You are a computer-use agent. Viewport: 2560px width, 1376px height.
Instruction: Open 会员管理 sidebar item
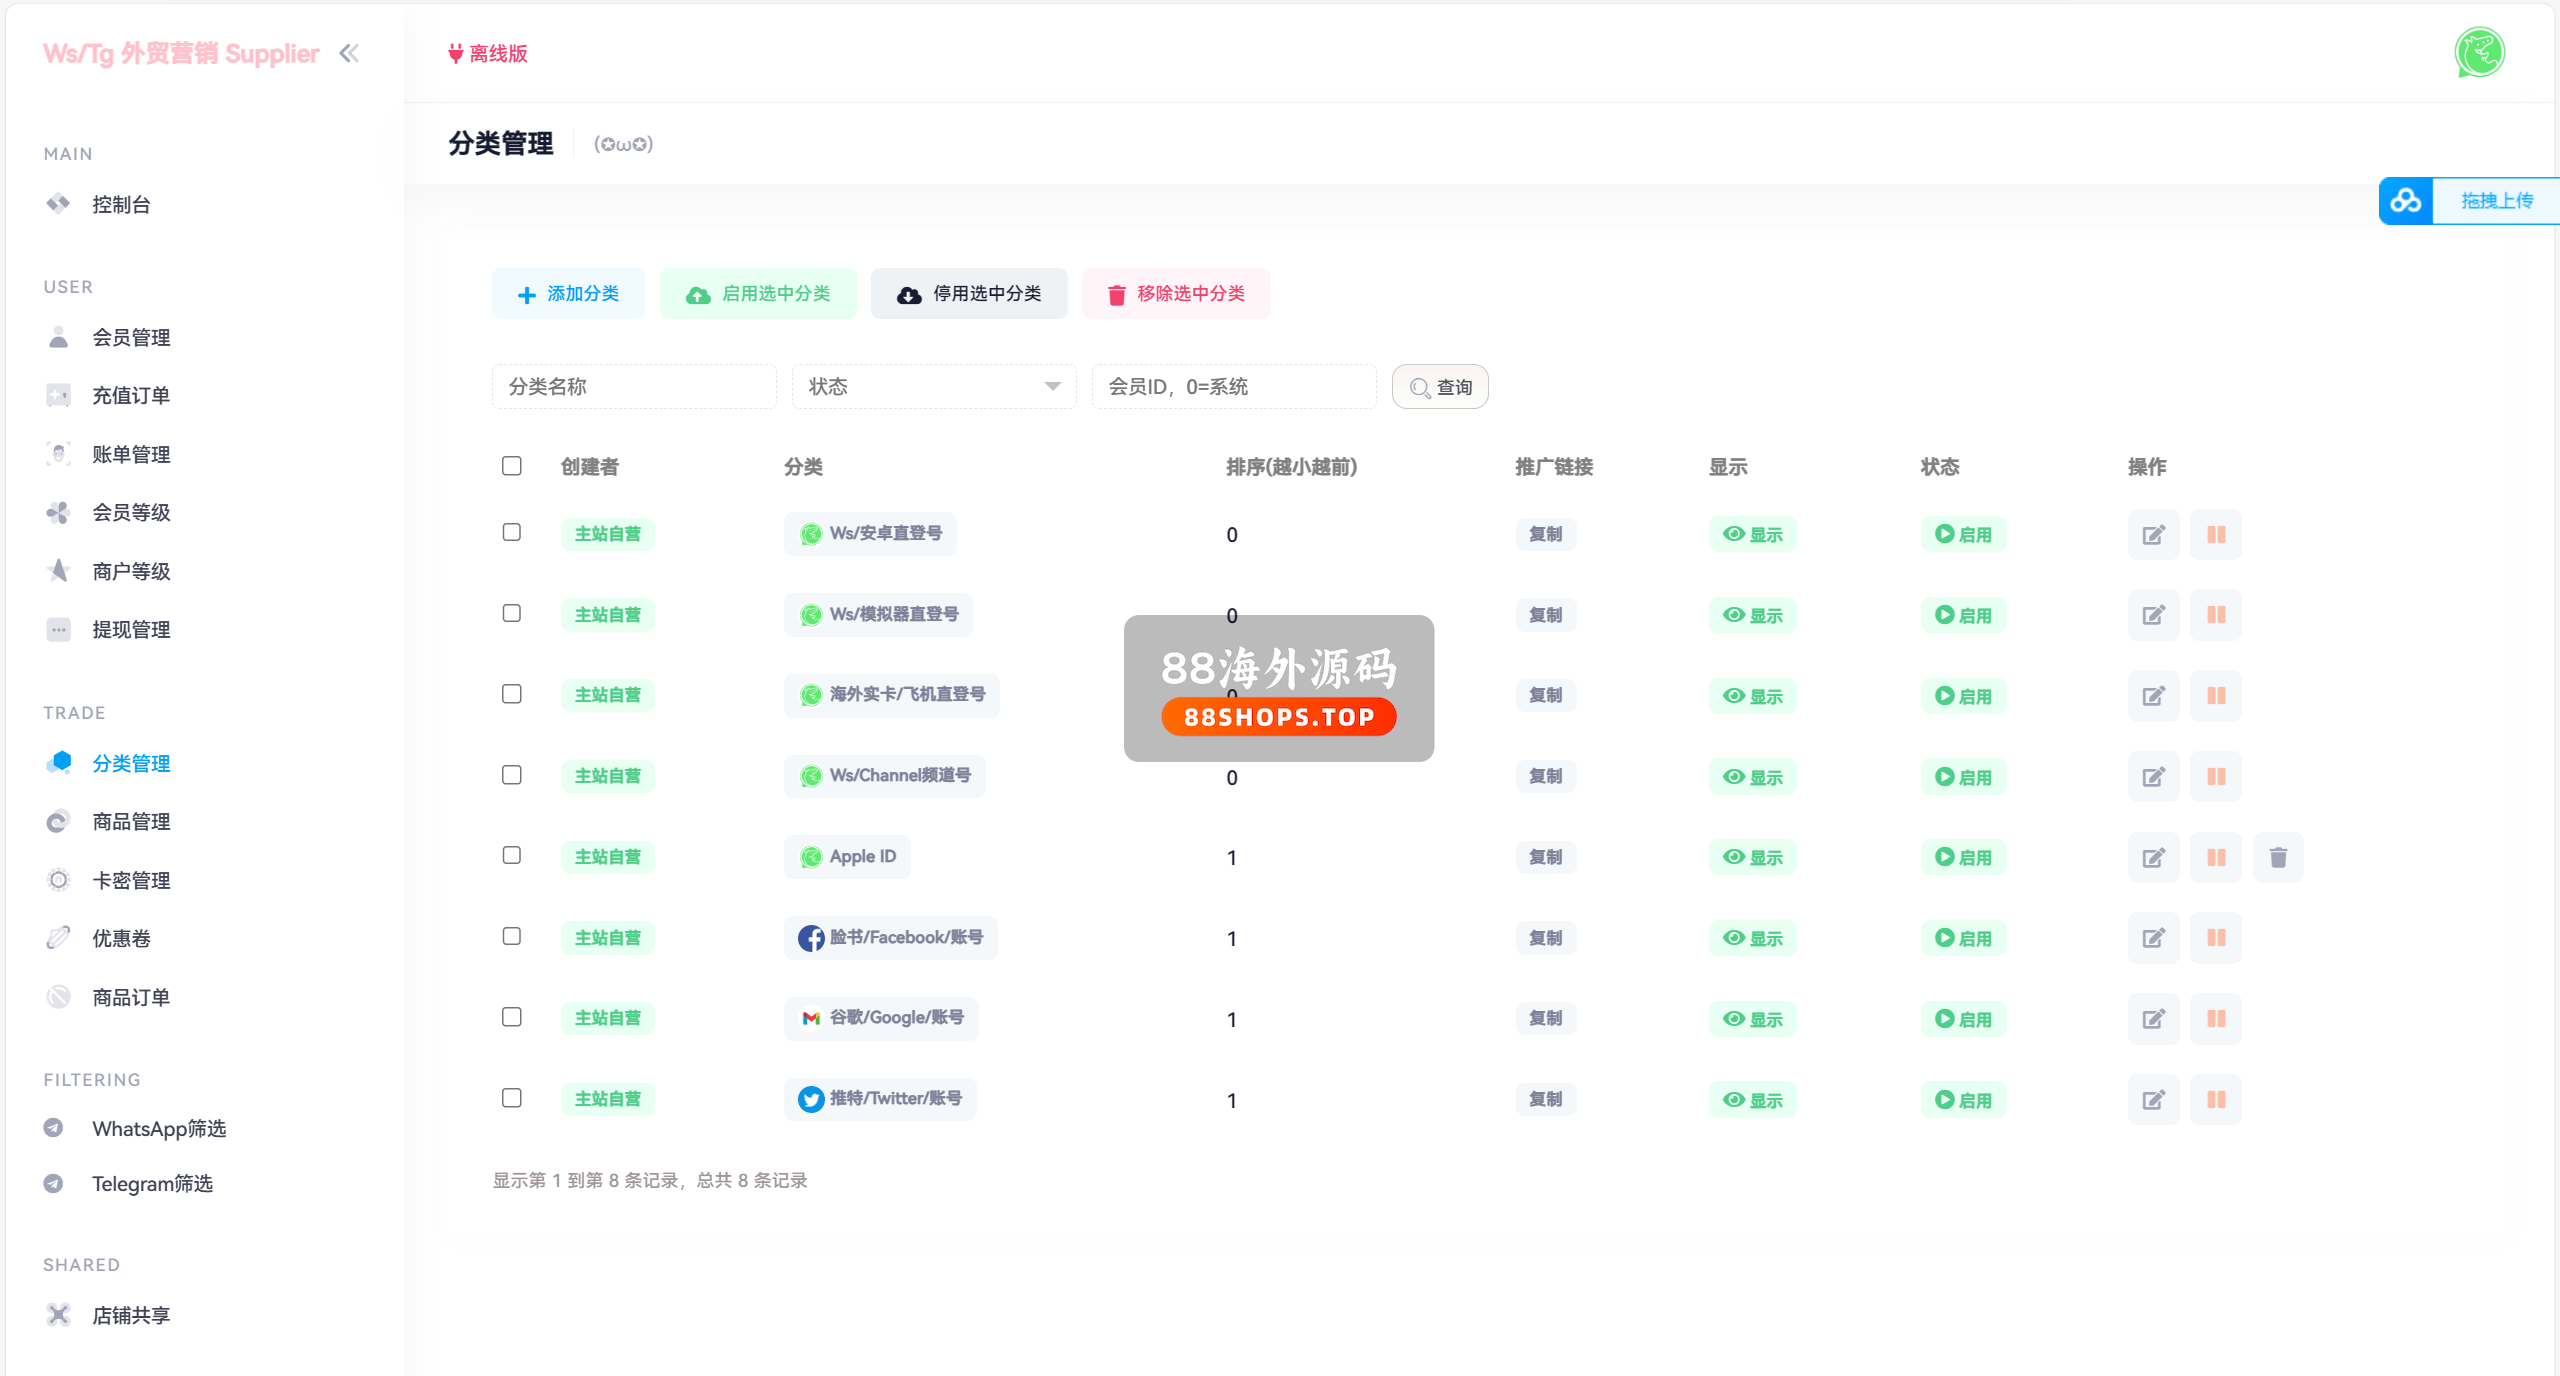tap(131, 338)
